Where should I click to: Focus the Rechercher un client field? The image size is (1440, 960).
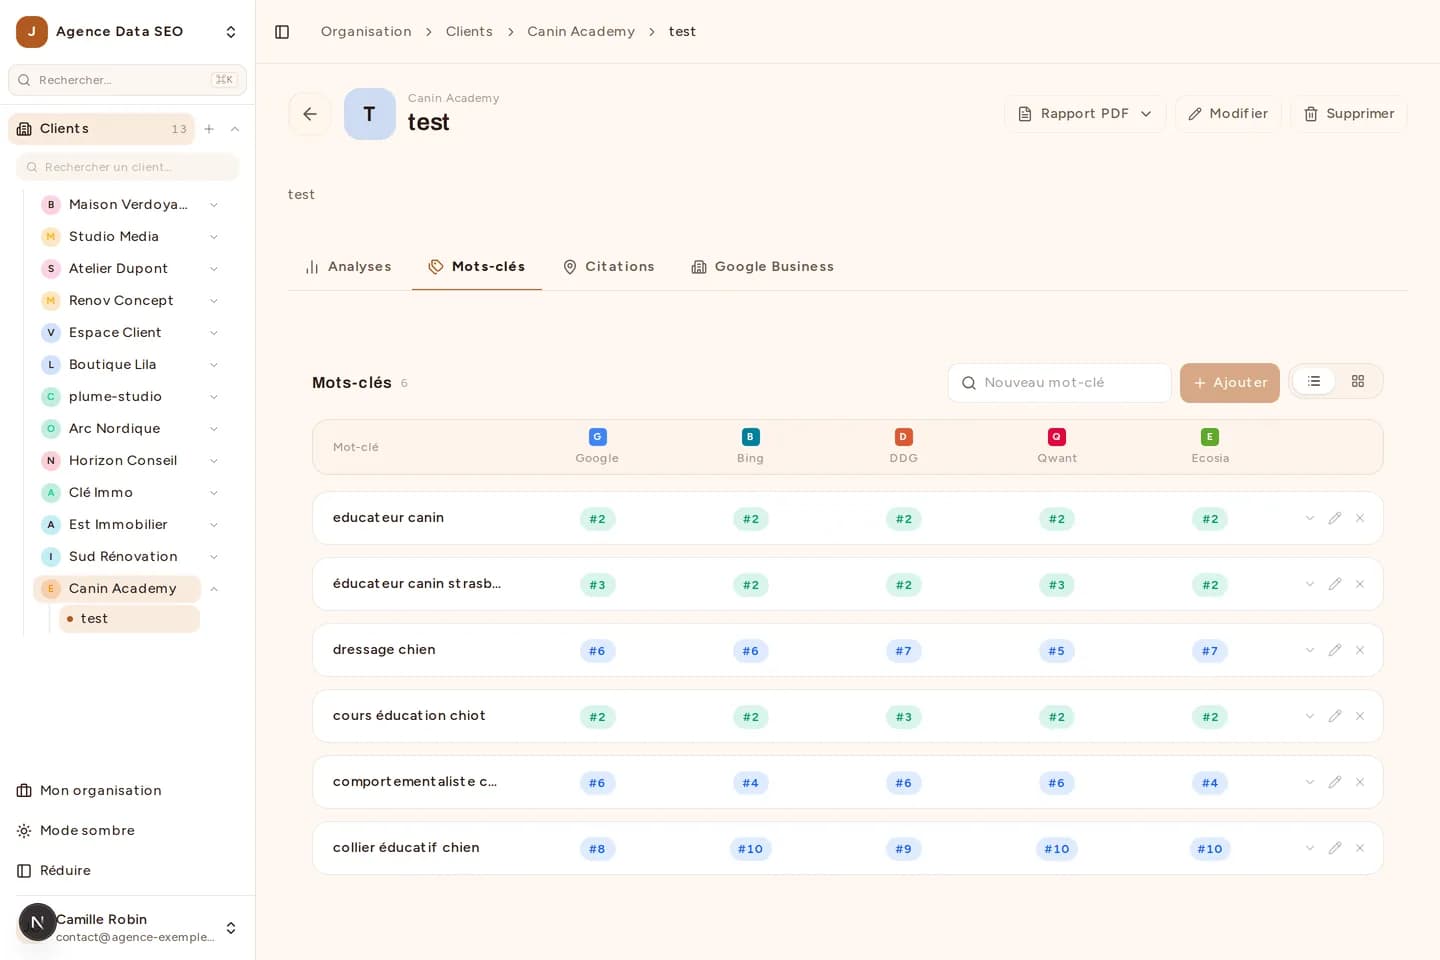click(x=128, y=167)
